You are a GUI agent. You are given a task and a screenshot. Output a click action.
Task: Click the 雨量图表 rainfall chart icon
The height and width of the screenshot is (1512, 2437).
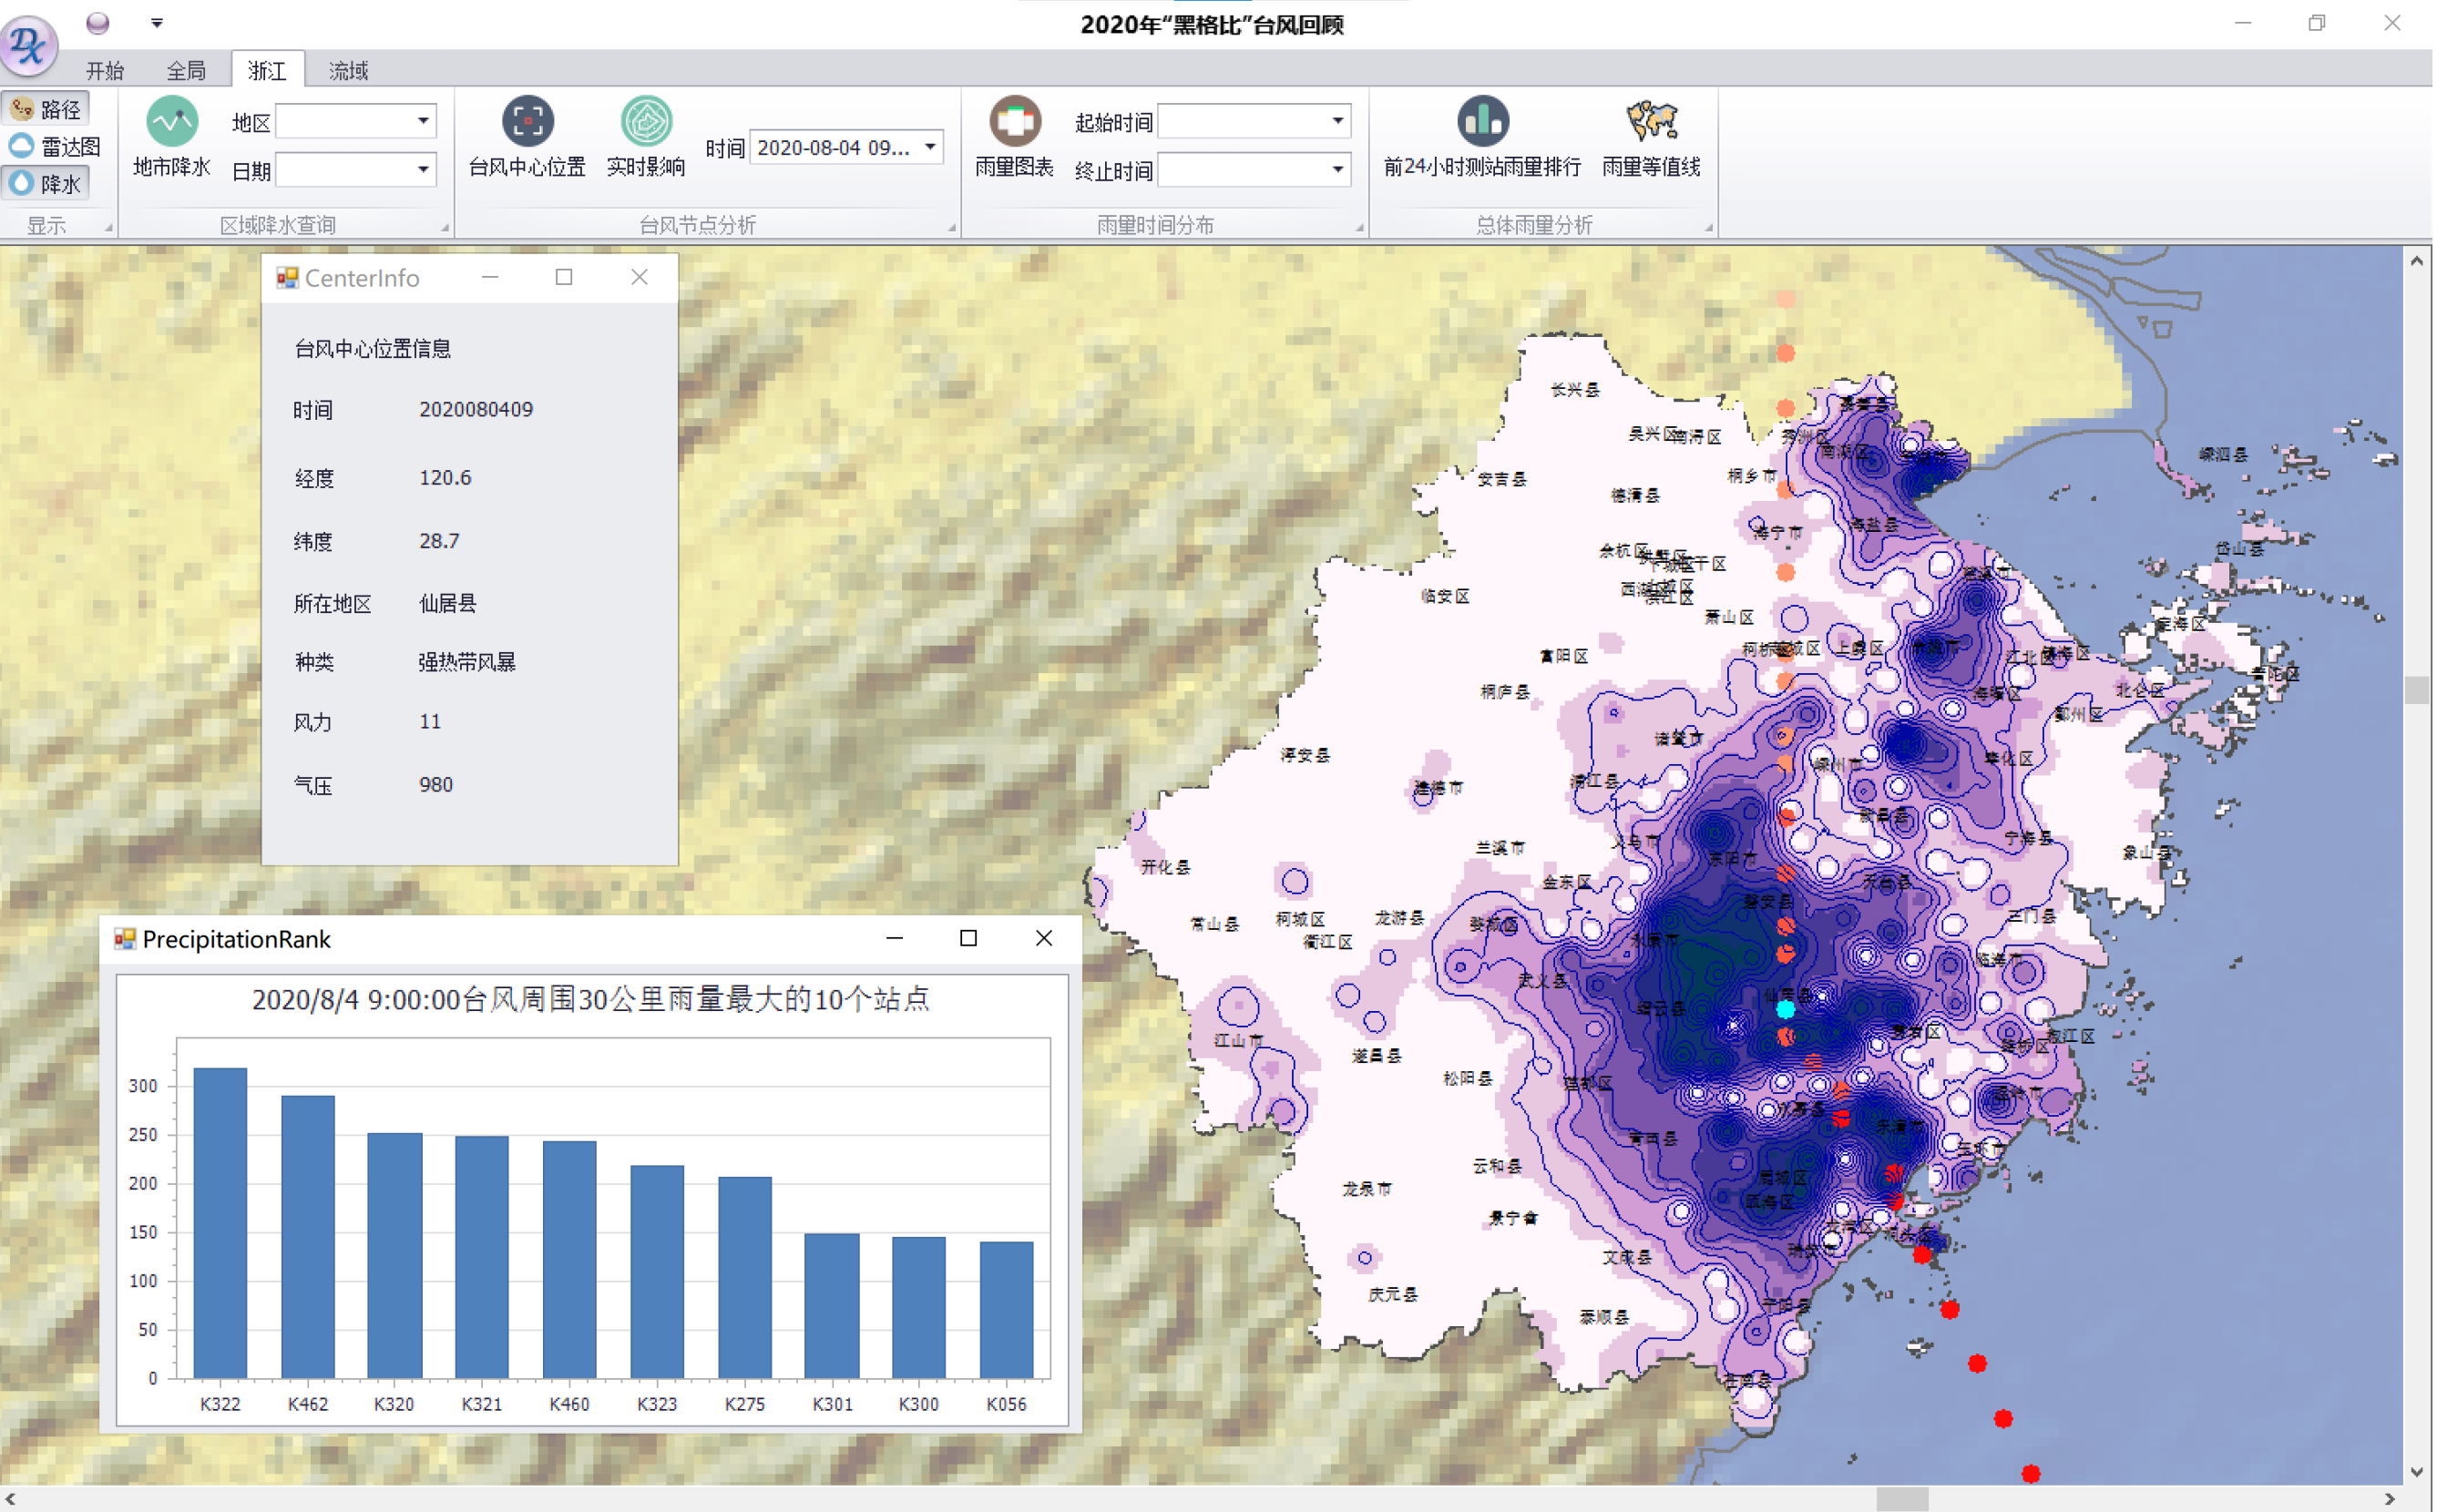coord(1017,140)
